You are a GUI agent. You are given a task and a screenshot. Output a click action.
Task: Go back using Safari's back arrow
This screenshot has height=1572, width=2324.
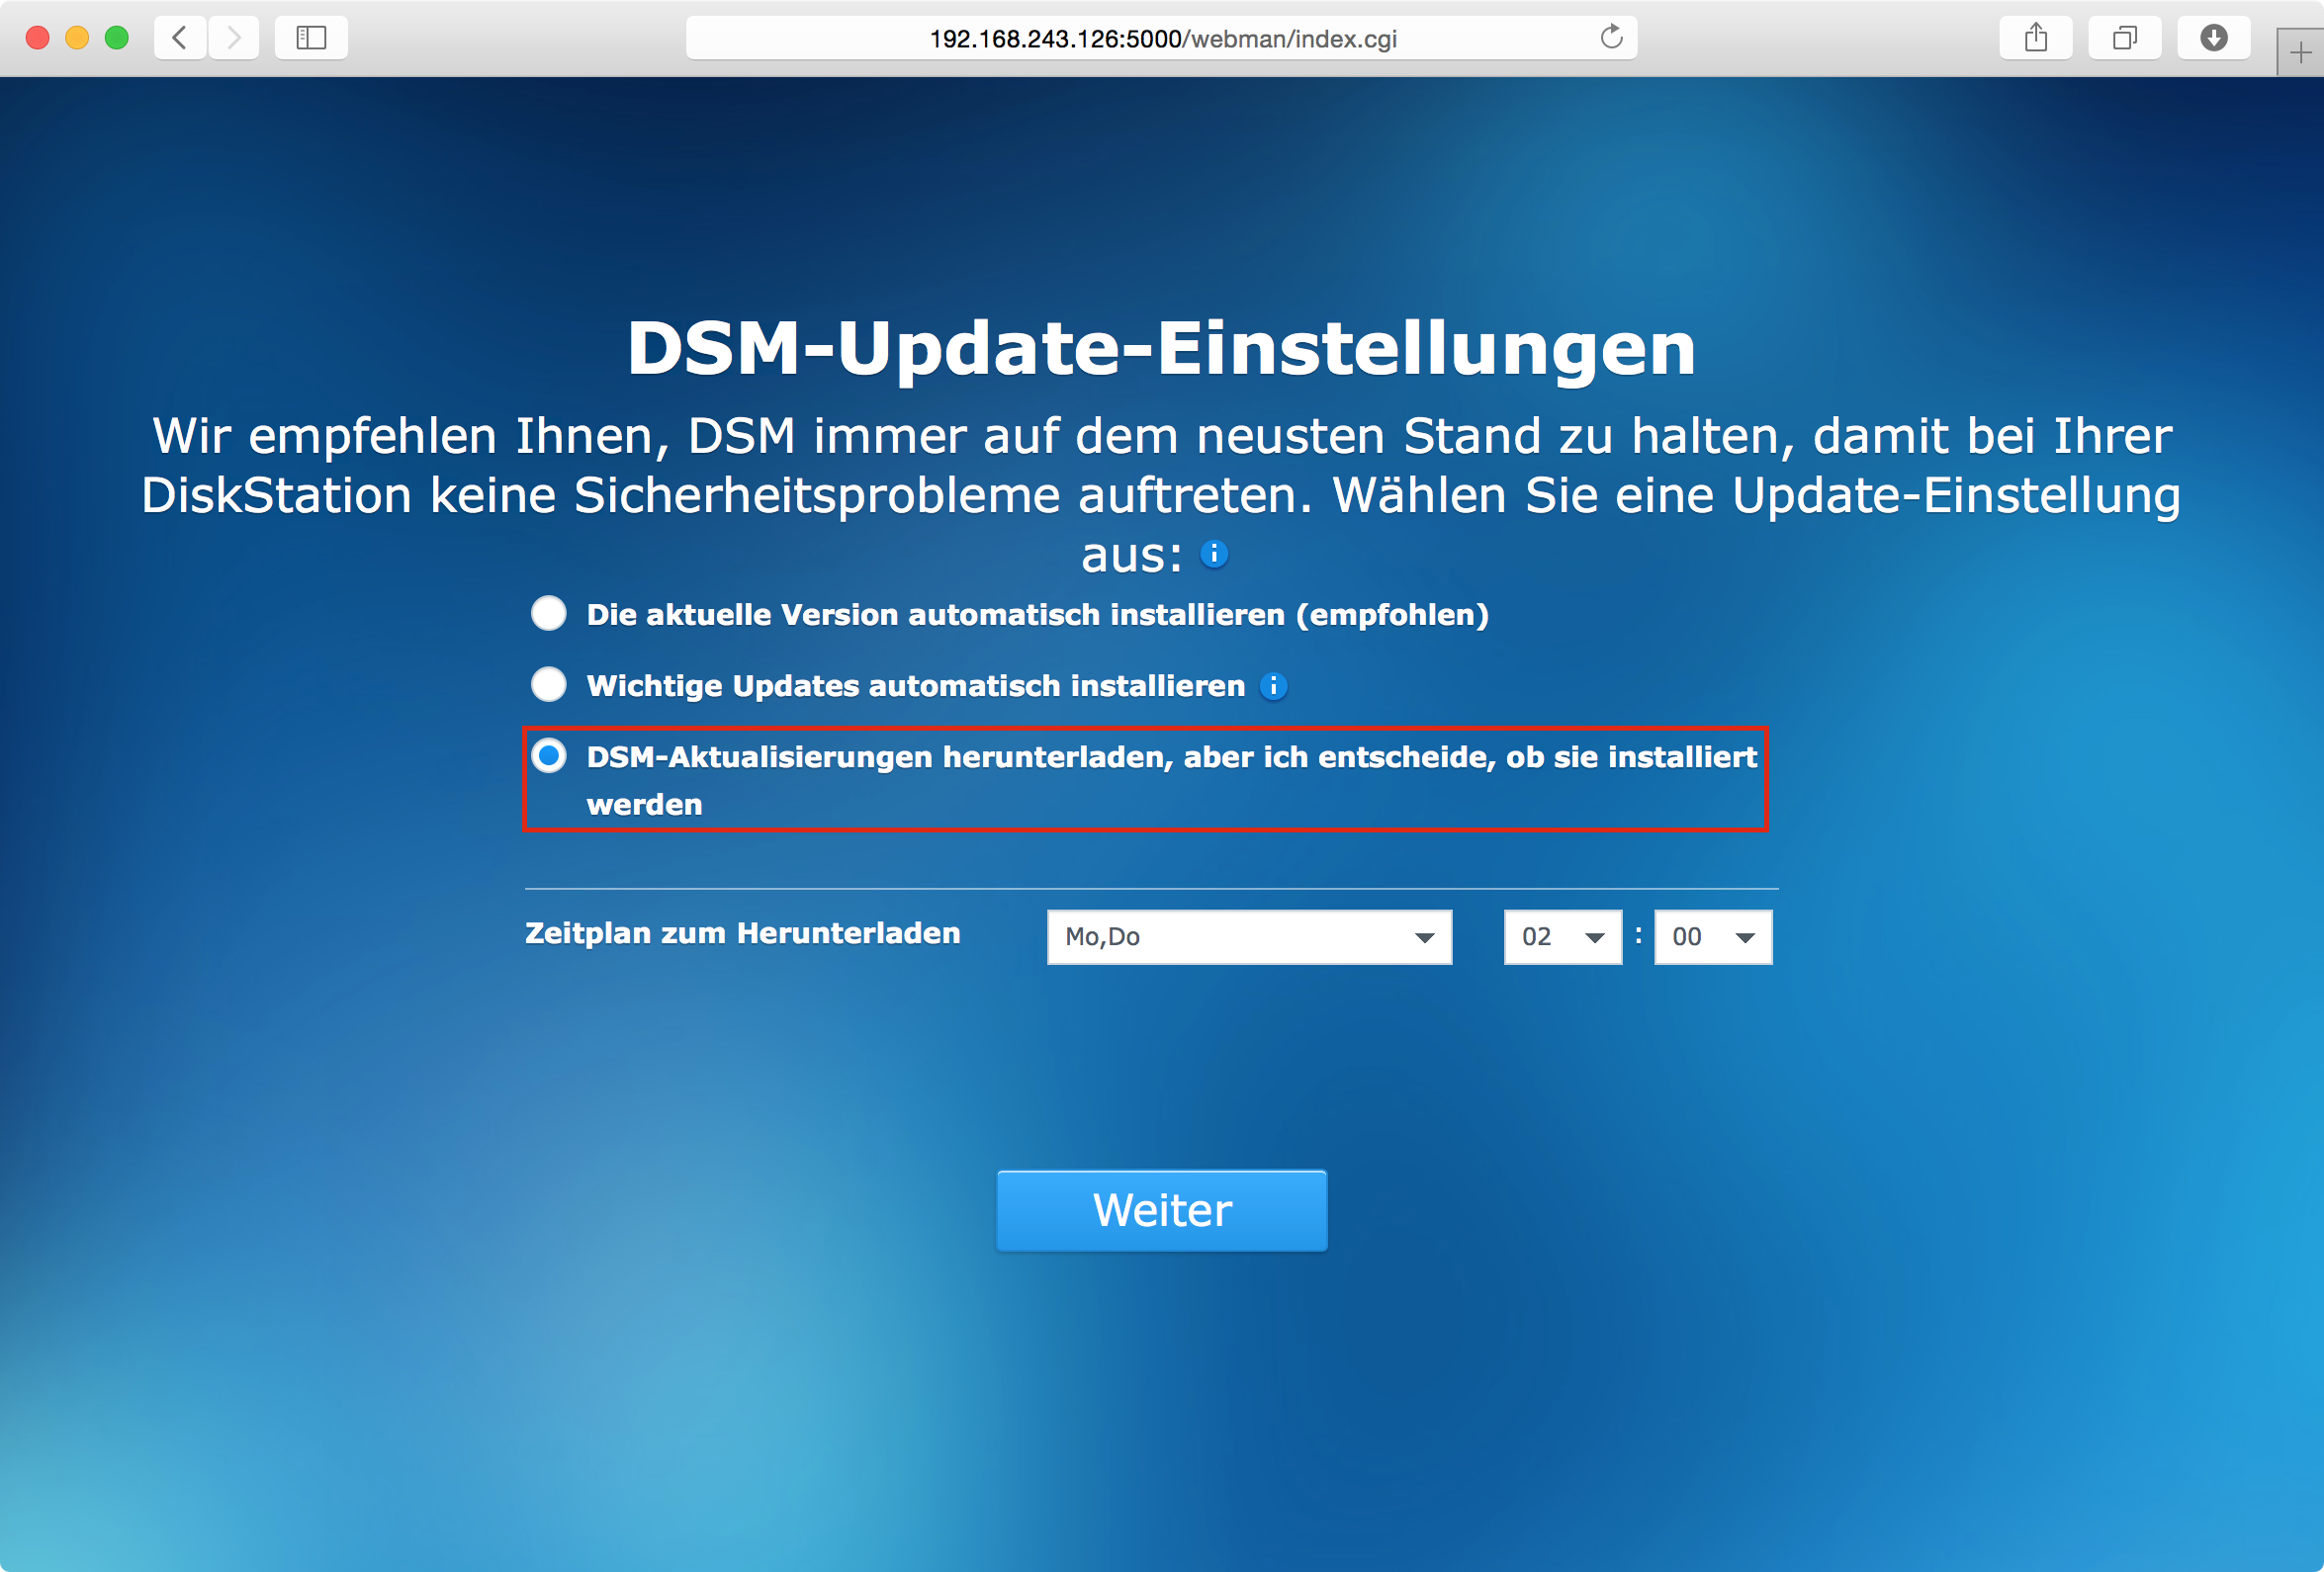click(x=180, y=38)
